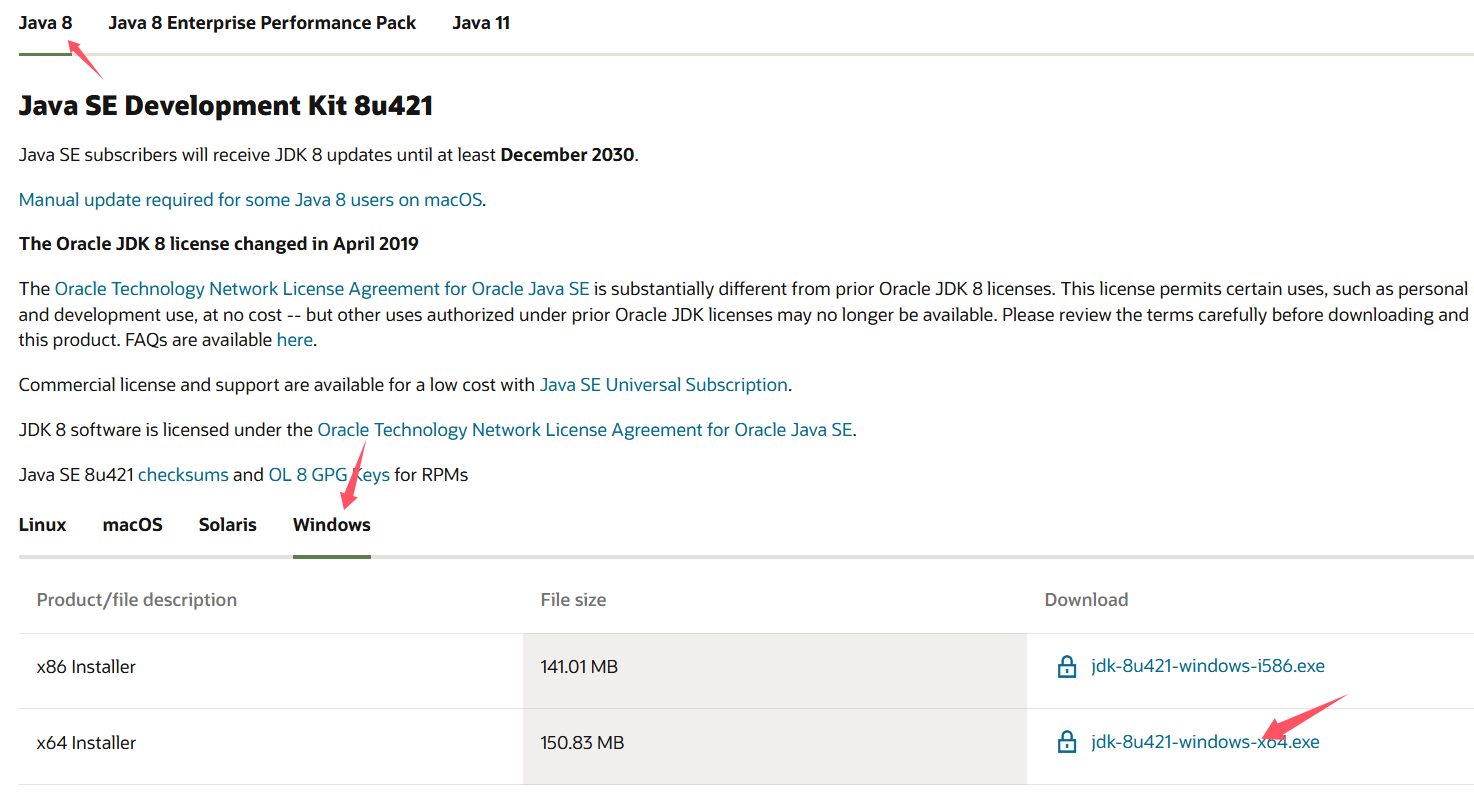The width and height of the screenshot is (1474, 795).
Task: Click the 'license changed in April 2019' heading
Action: tap(219, 244)
